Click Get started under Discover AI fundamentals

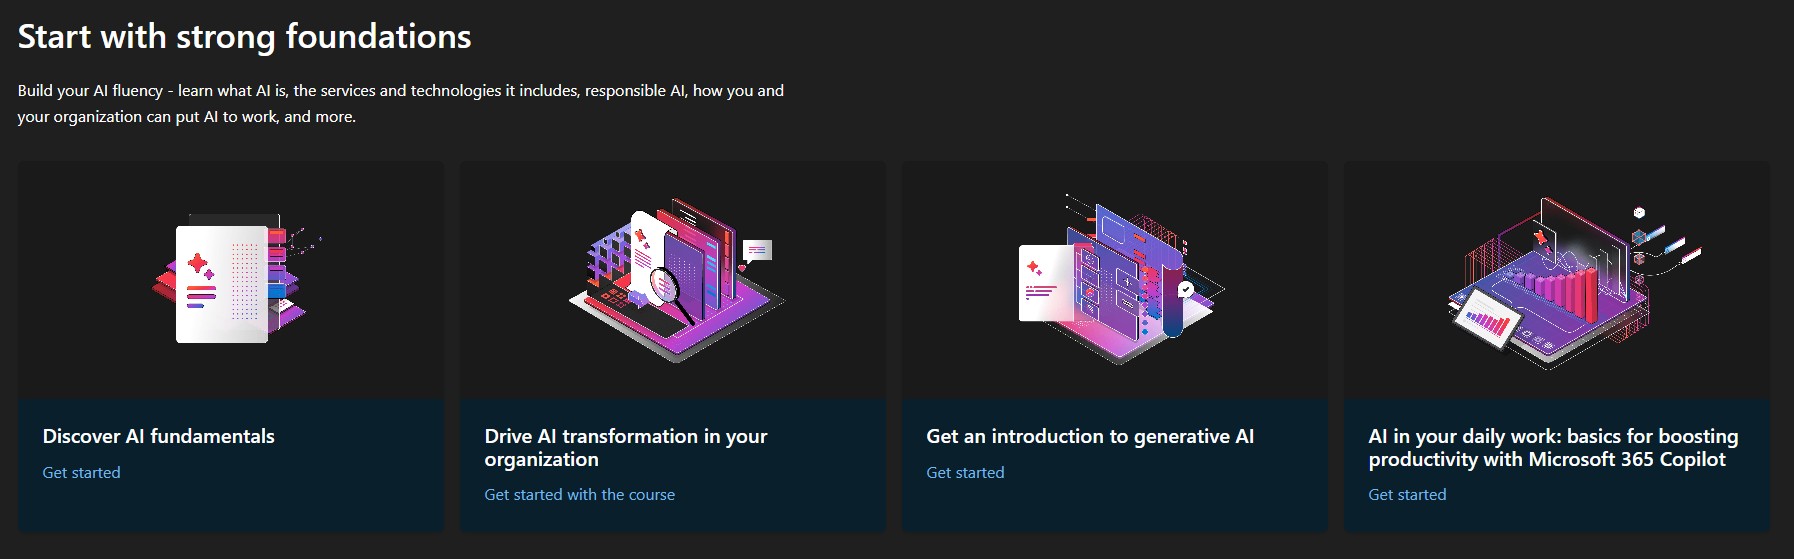[81, 472]
